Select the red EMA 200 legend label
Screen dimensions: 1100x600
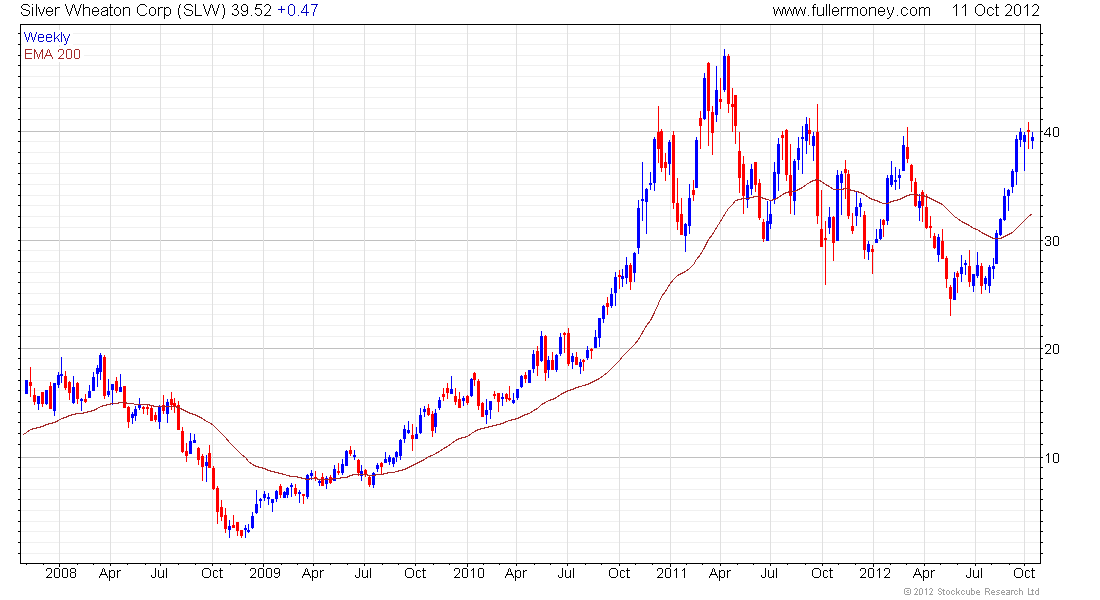click(53, 55)
